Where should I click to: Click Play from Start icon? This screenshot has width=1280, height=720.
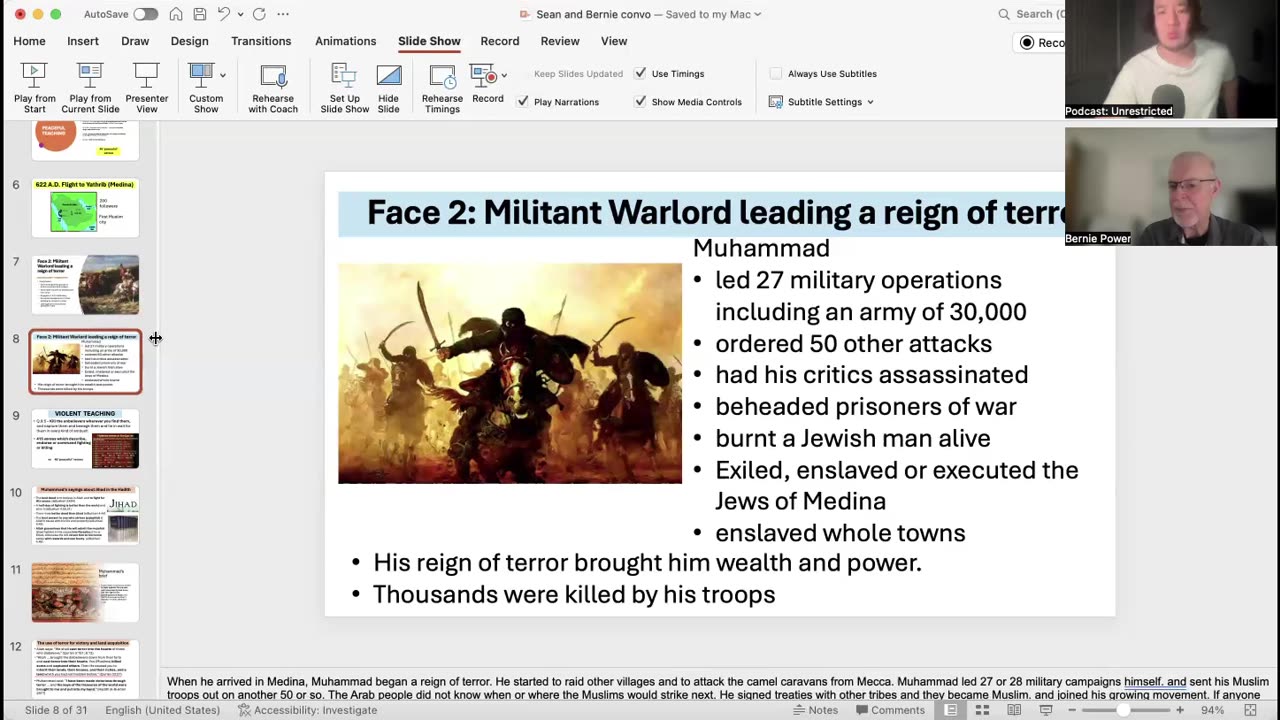point(34,75)
